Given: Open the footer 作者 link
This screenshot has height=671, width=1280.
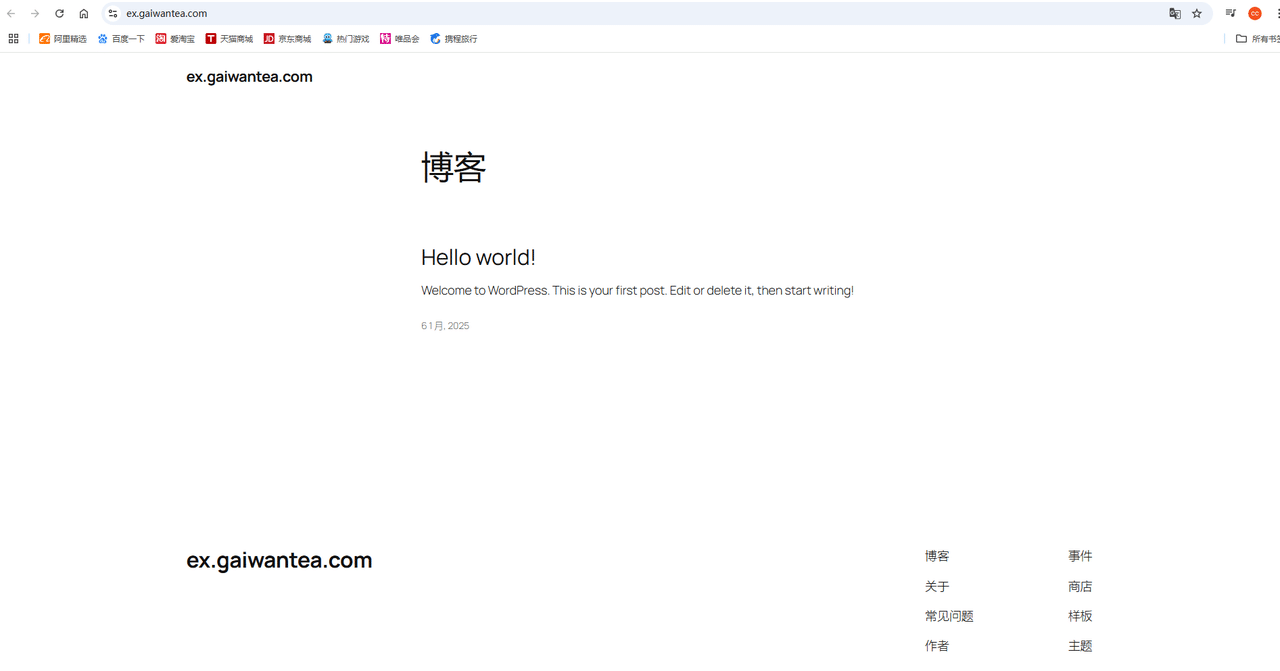Looking at the screenshot, I should pyautogui.click(x=937, y=646).
